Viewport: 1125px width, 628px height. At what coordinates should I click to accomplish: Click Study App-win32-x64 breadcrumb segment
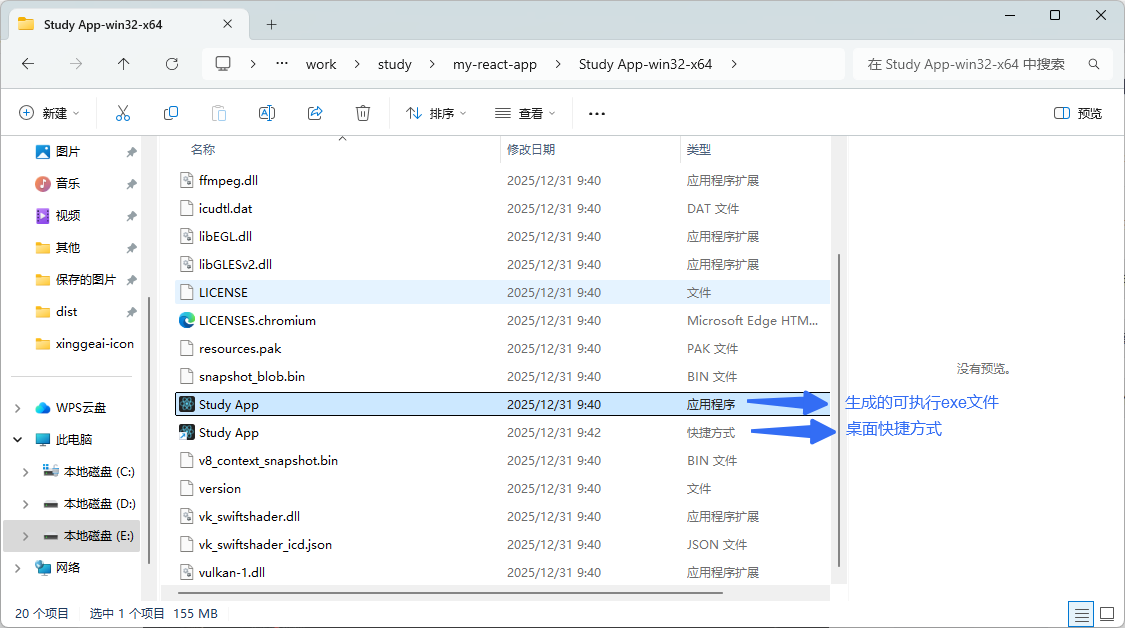coord(645,64)
